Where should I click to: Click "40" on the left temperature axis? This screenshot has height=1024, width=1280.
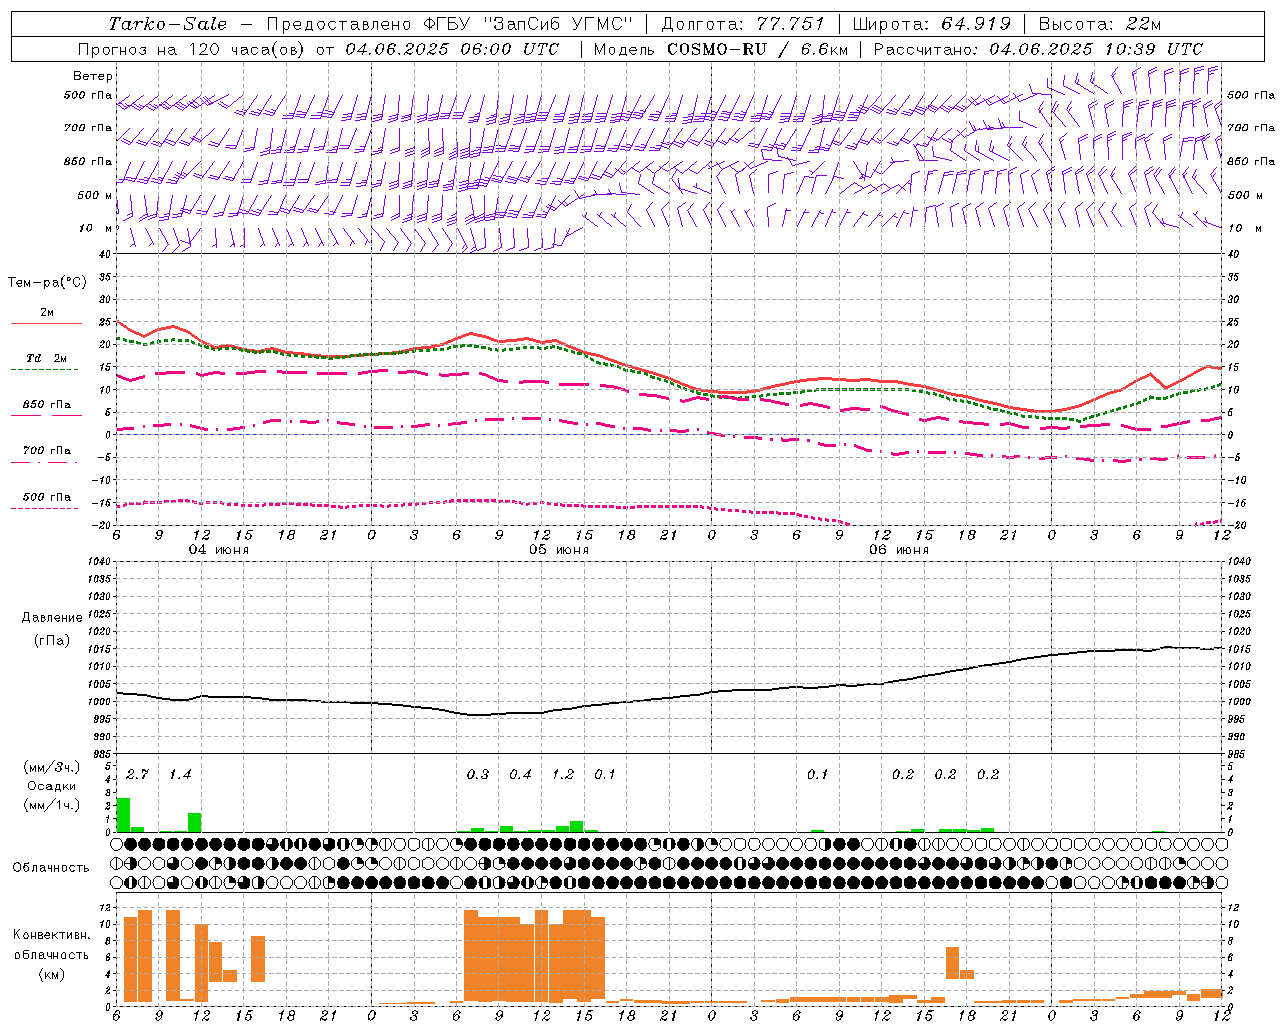(104, 254)
